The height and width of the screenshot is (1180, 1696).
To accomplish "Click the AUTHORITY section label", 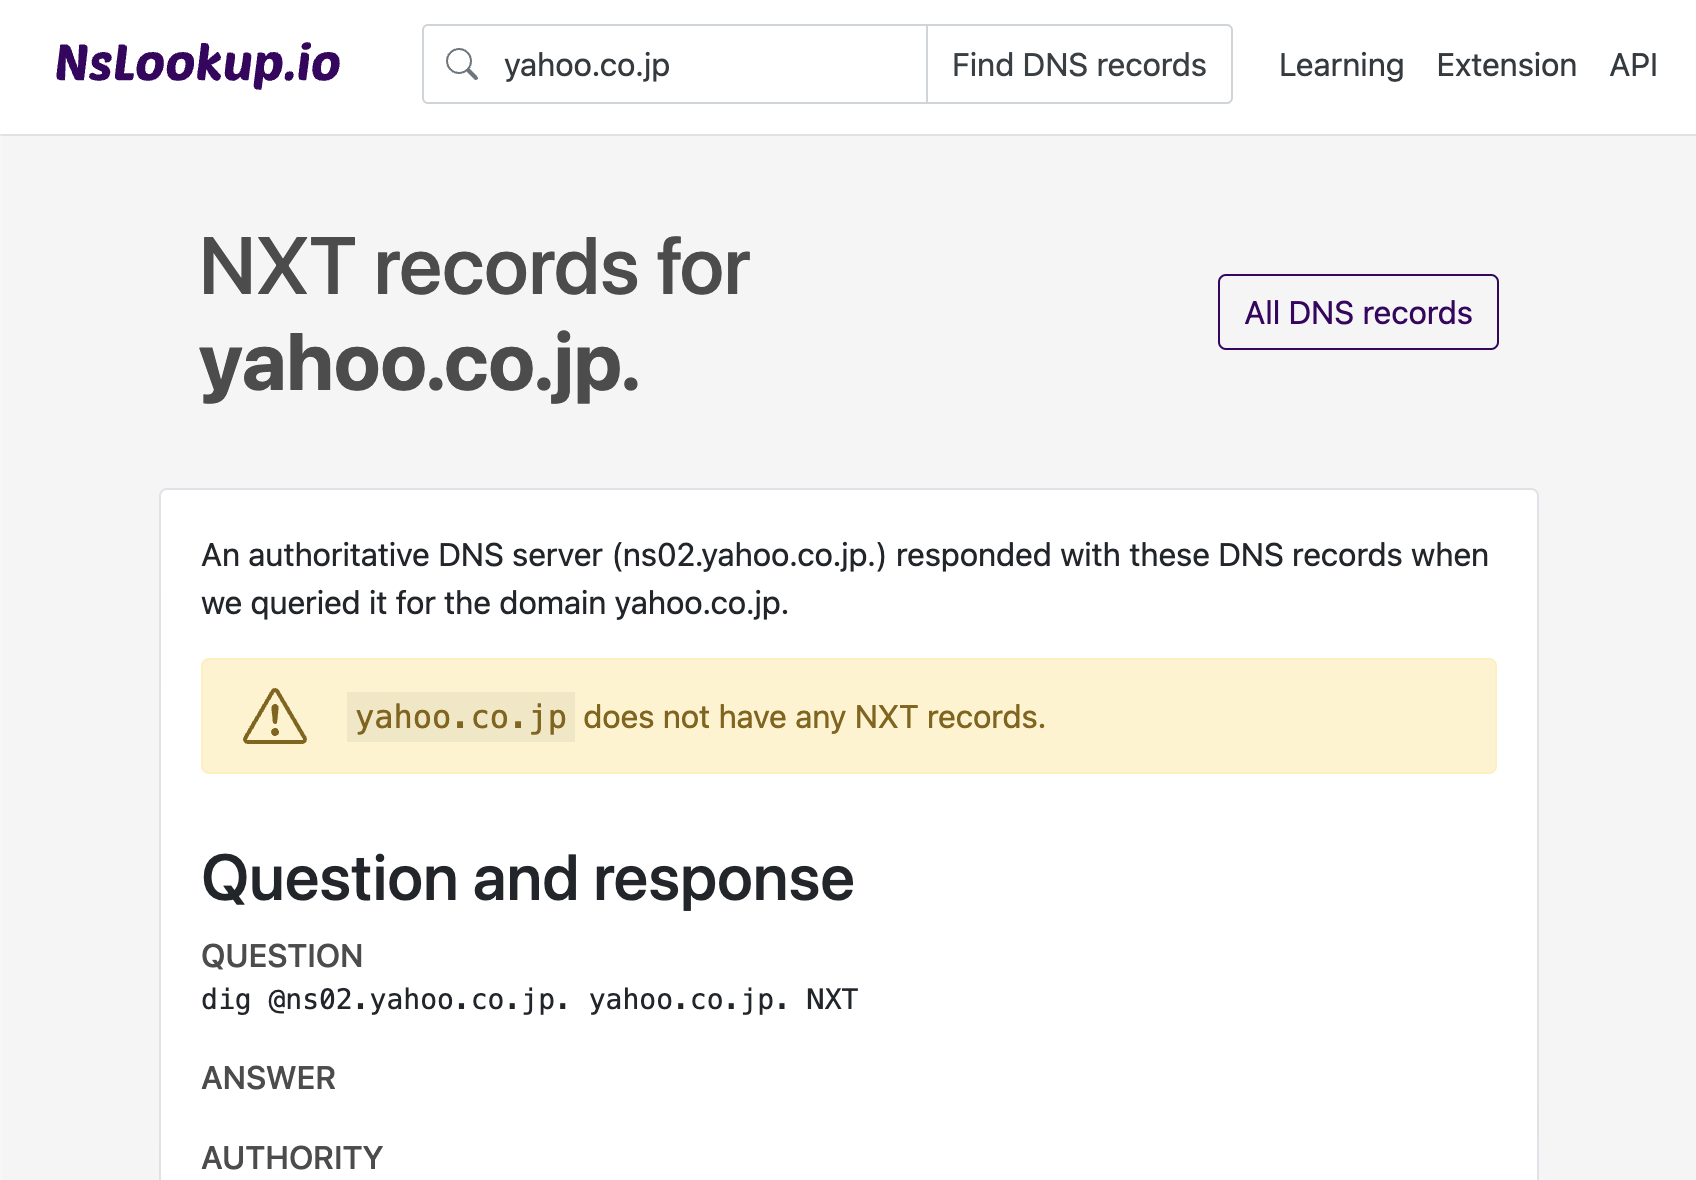I will [291, 1157].
